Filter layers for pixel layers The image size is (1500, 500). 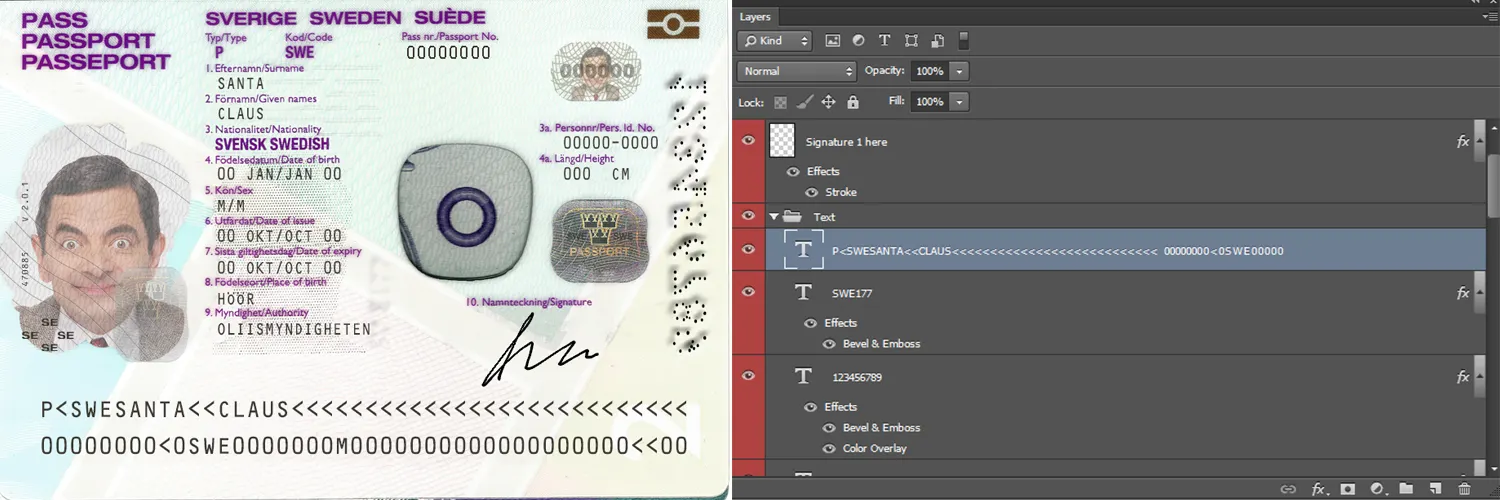click(x=832, y=41)
